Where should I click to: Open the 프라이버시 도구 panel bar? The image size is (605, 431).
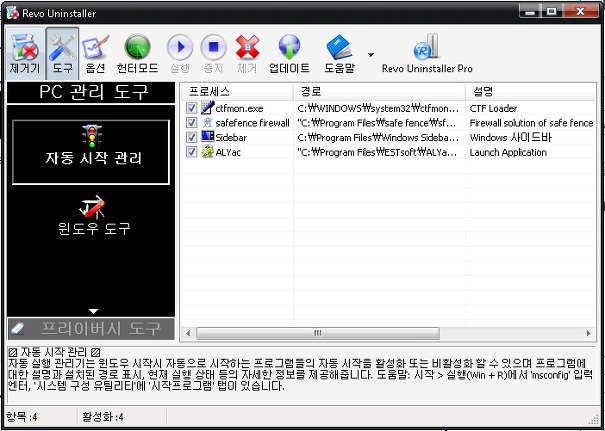coord(91,329)
